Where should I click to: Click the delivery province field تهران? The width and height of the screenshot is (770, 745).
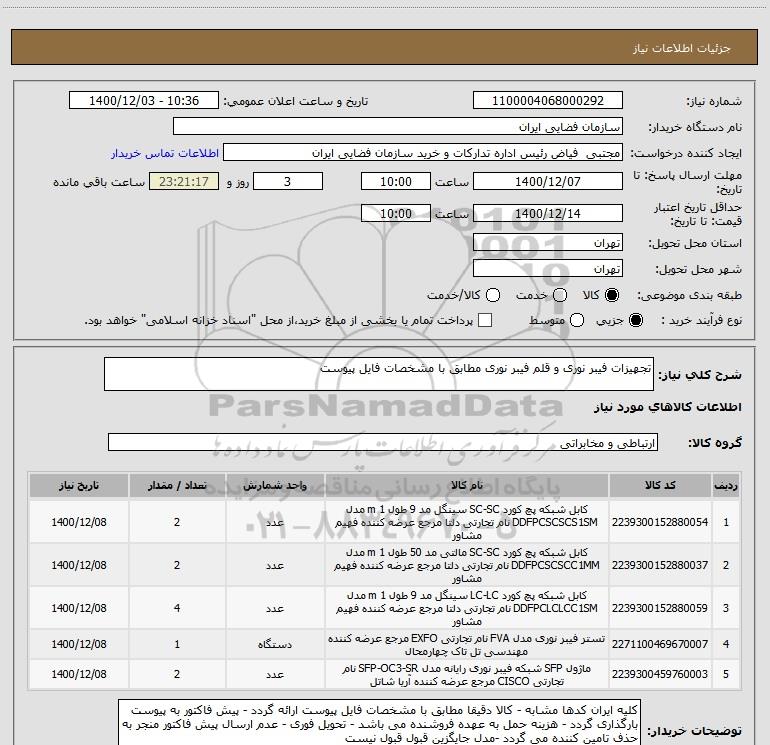pos(548,243)
